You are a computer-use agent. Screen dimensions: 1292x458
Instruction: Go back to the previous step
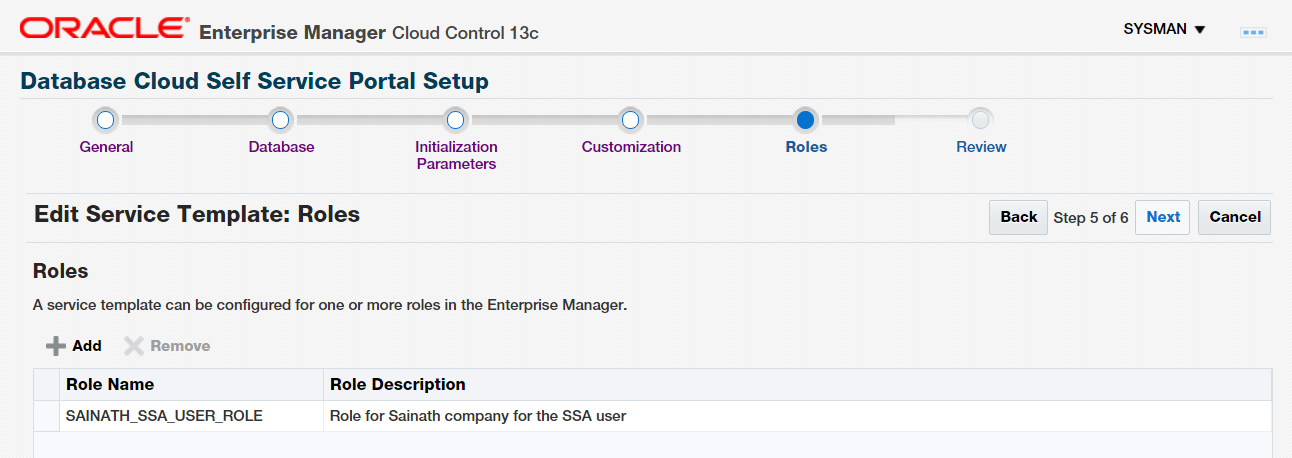(1018, 217)
